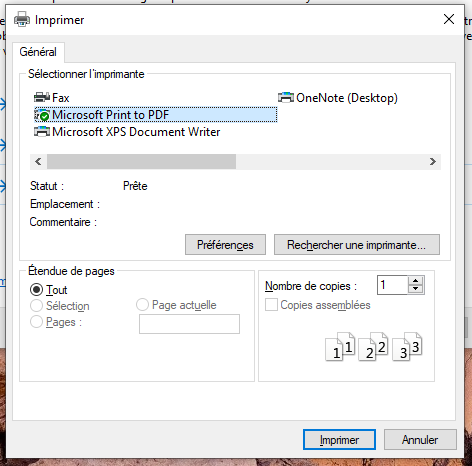Click the right arrow of printer list scrollbar

[433, 162]
